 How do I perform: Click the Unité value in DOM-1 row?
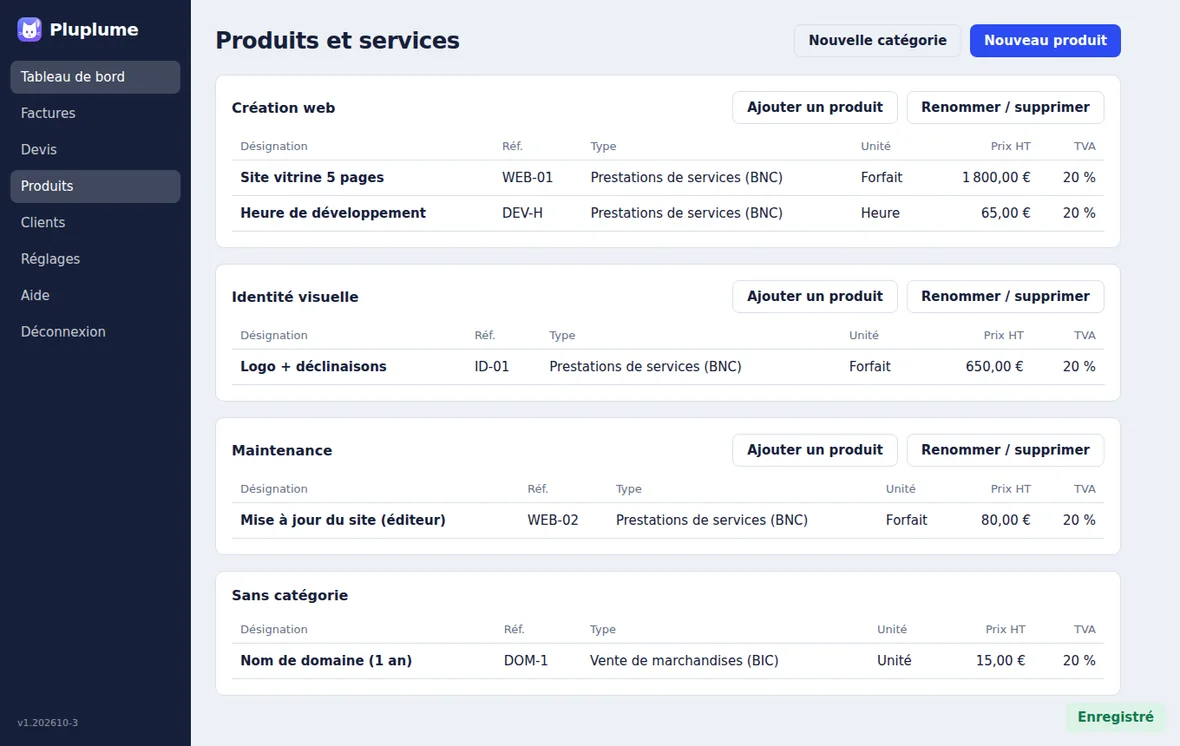click(894, 661)
